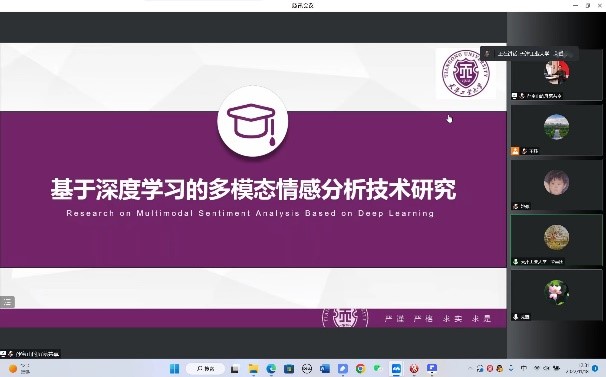Switch the Chinese input method indicator

point(524,368)
